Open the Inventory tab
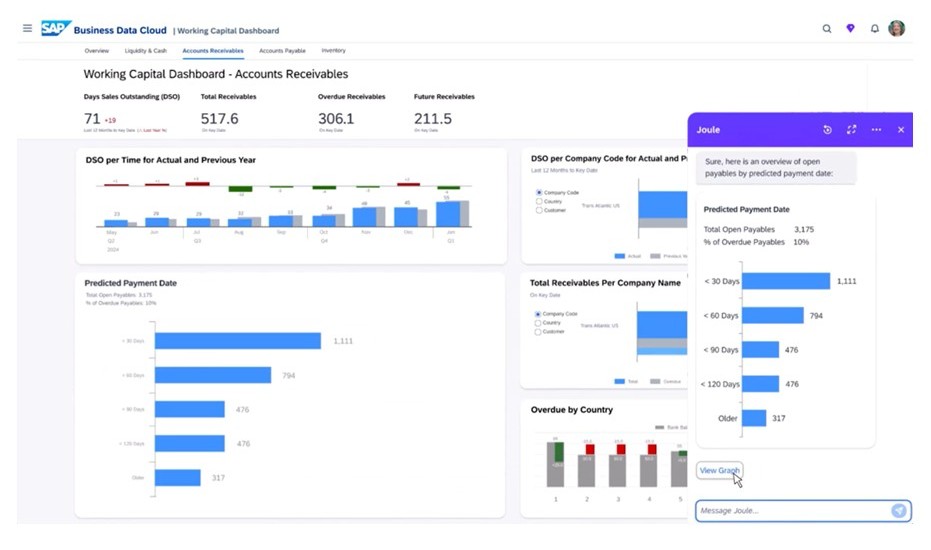The height and width of the screenshot is (550, 931). pyautogui.click(x=333, y=50)
